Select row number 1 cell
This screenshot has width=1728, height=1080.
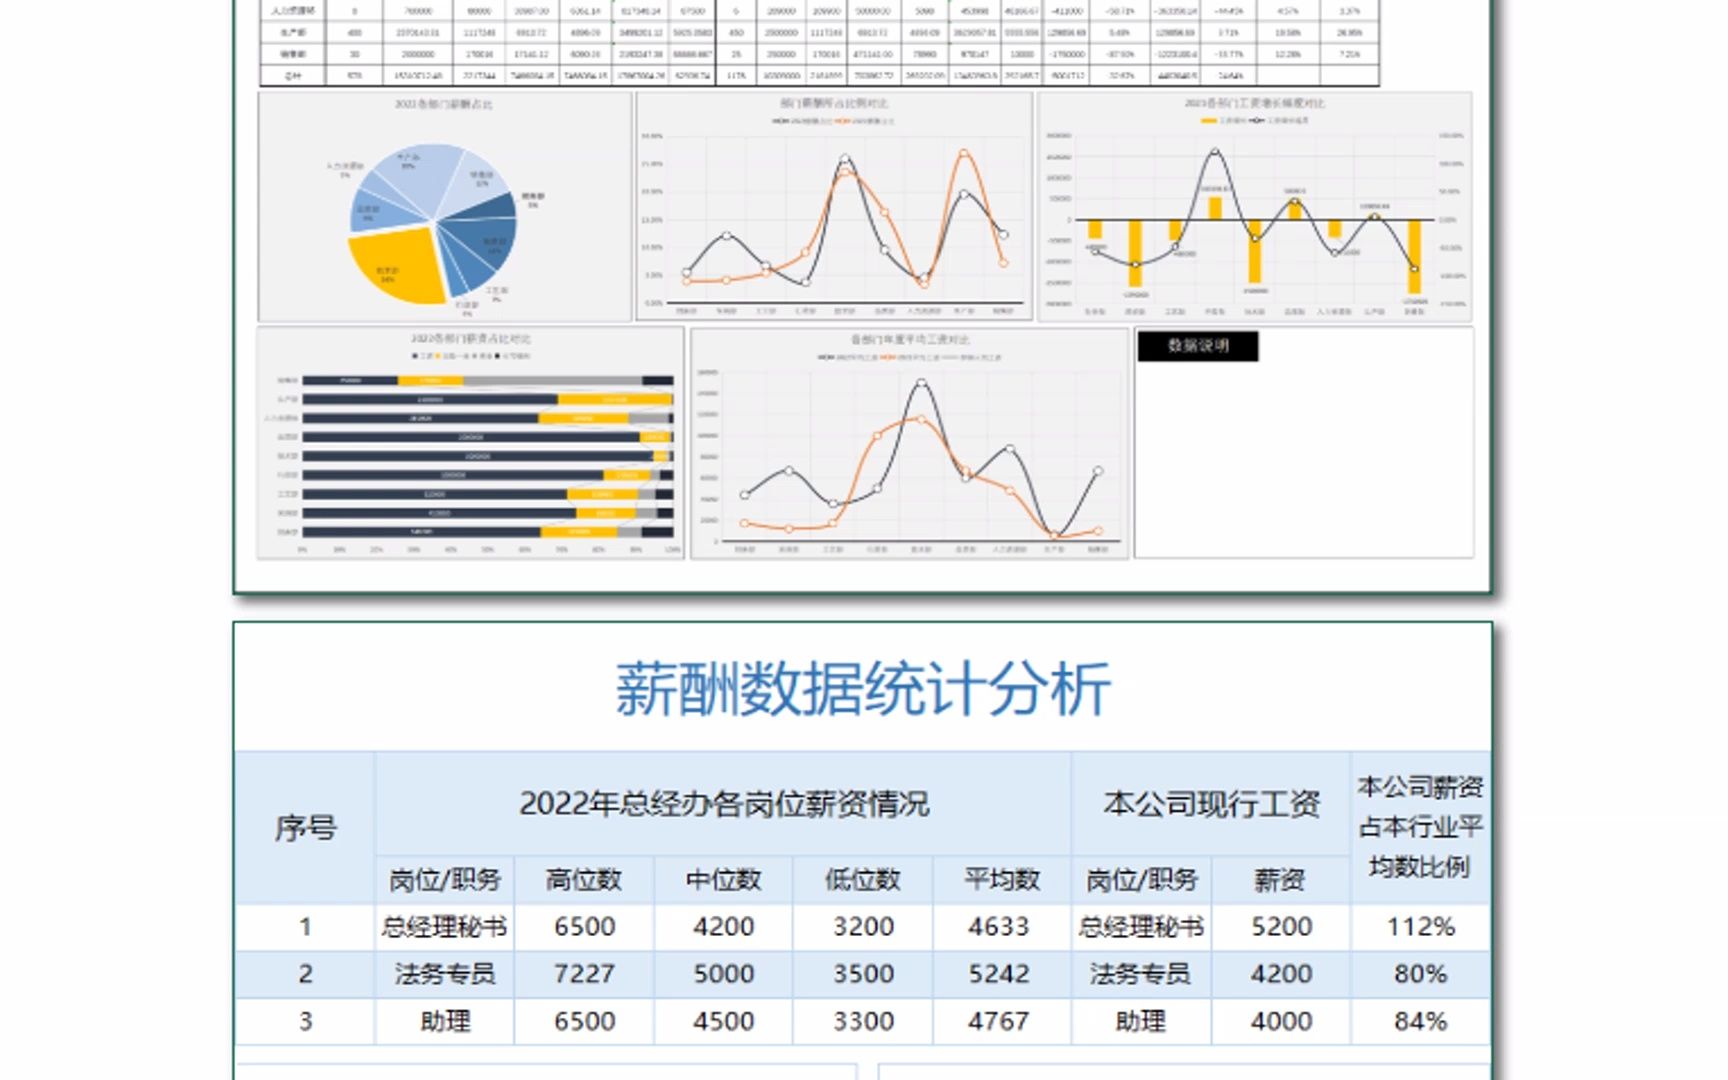pyautogui.click(x=305, y=927)
